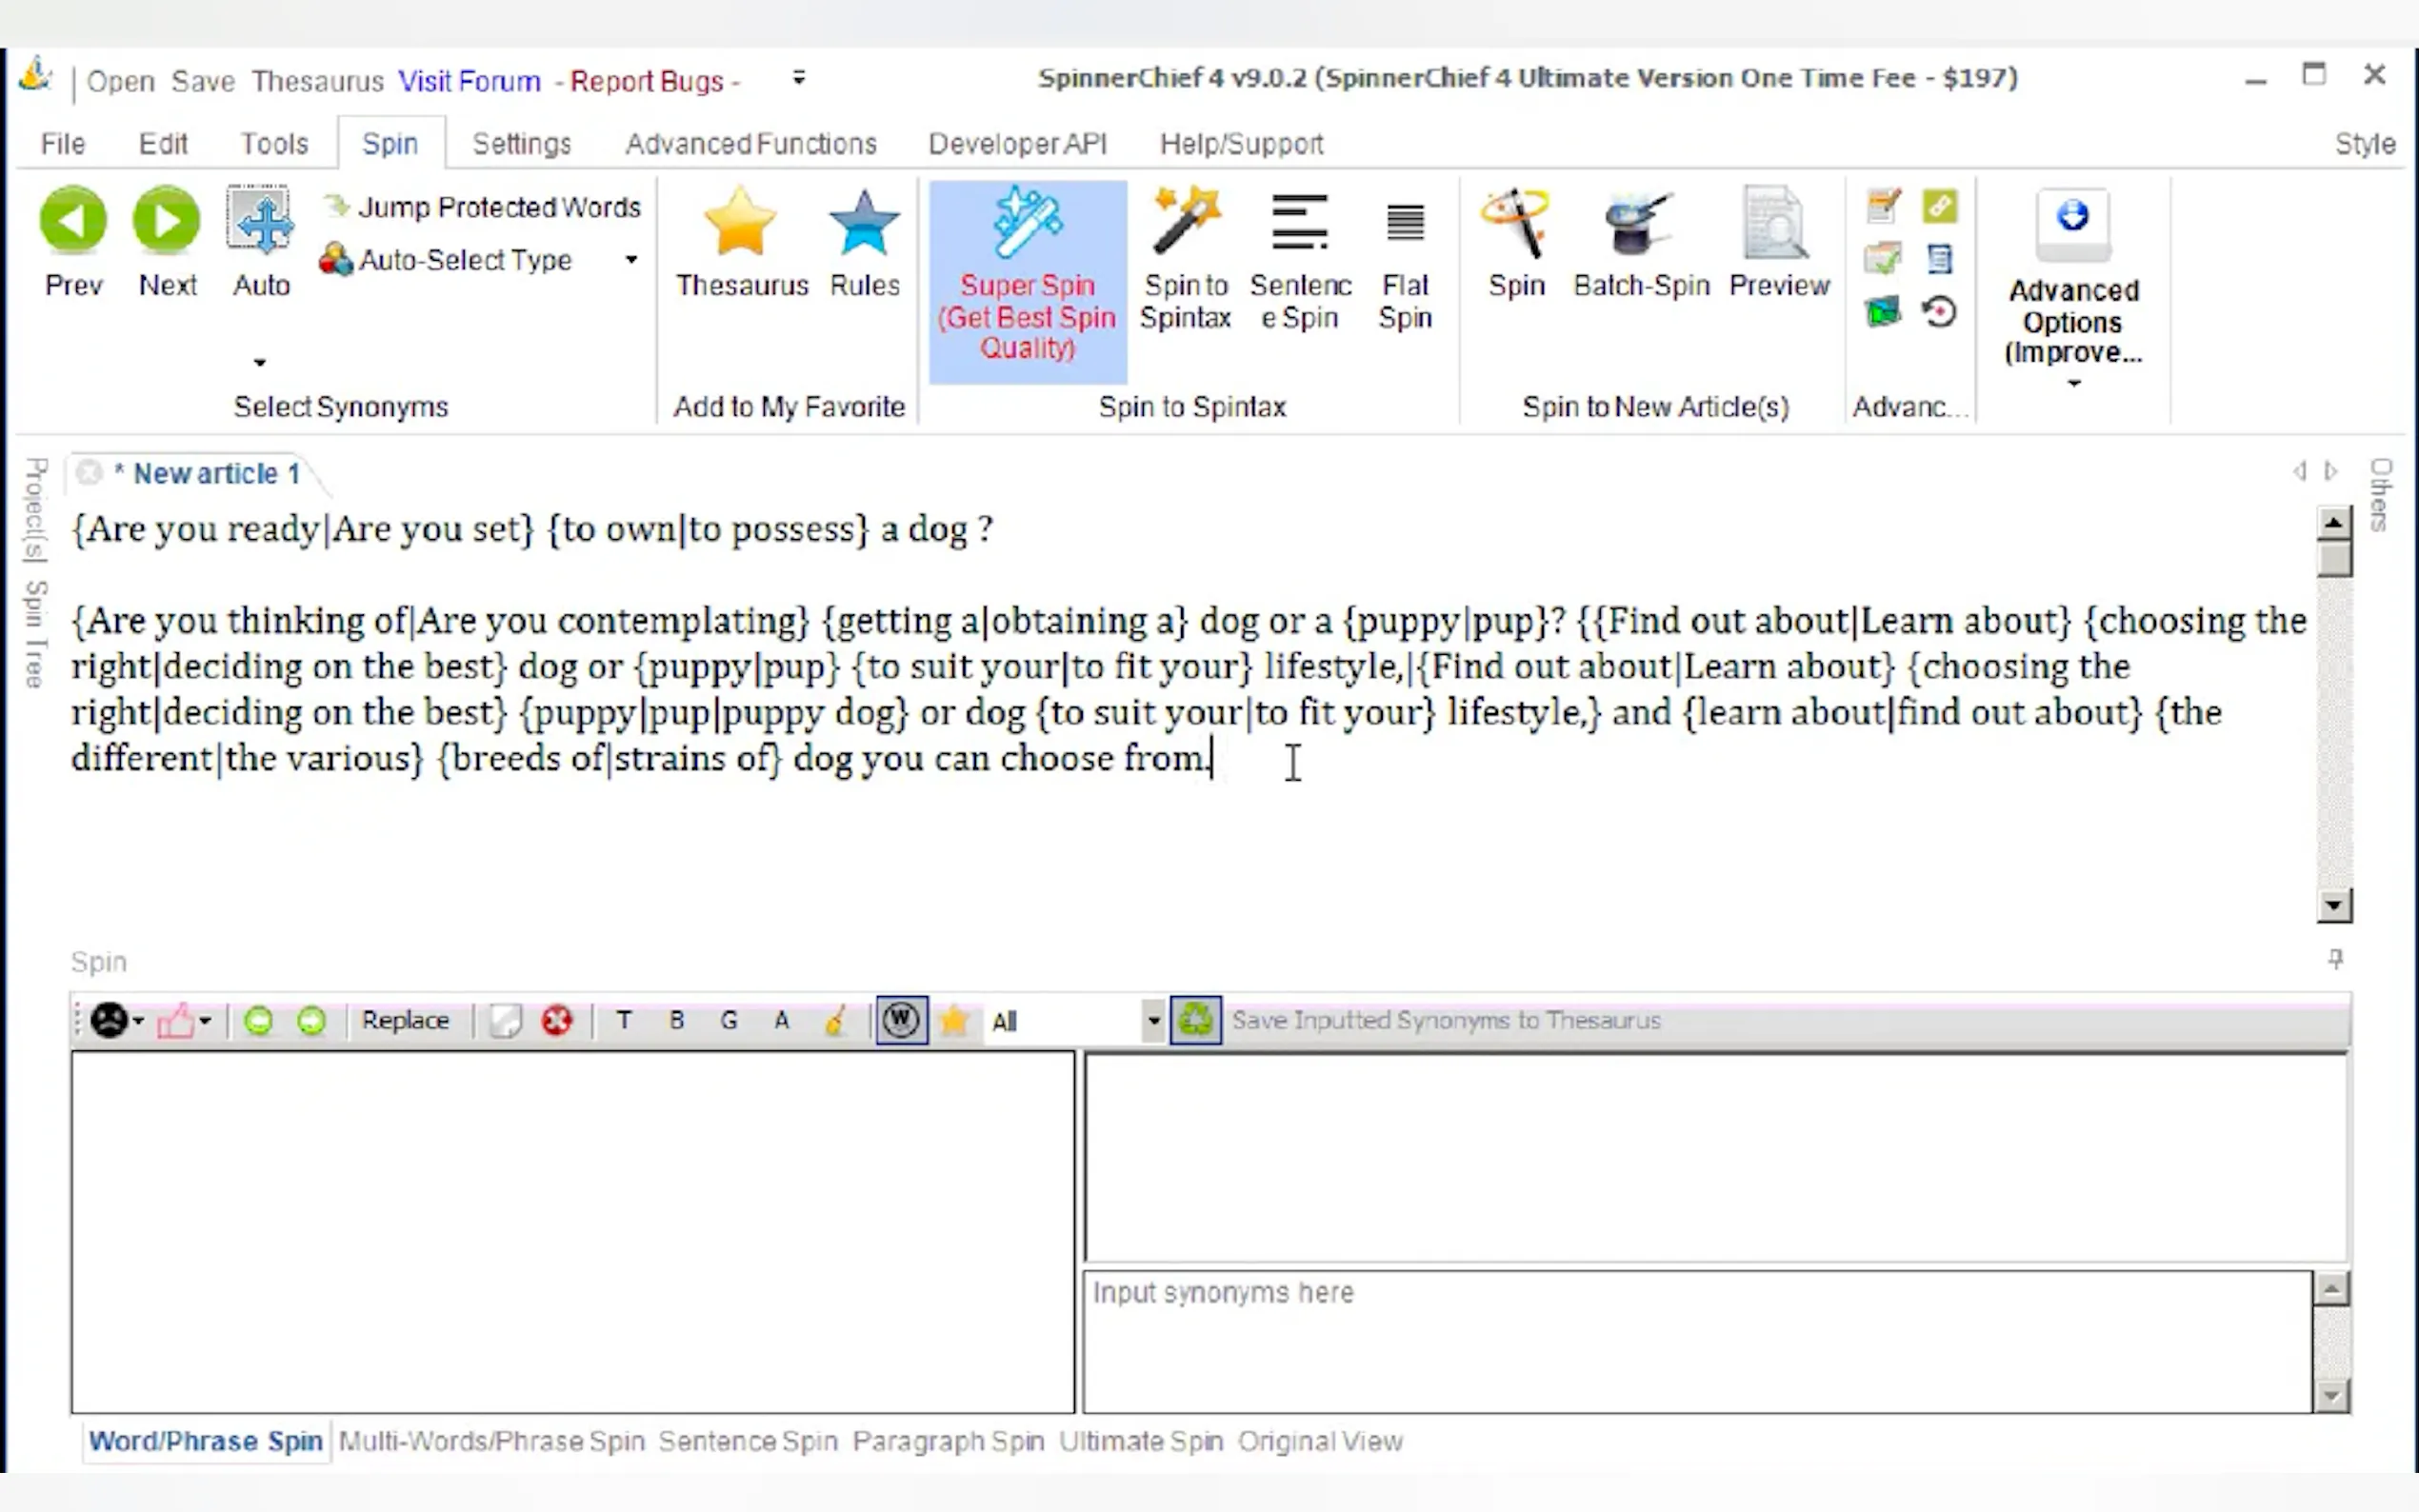
Task: Click the article editor vertical scrollbar thumb
Action: click(x=2334, y=558)
